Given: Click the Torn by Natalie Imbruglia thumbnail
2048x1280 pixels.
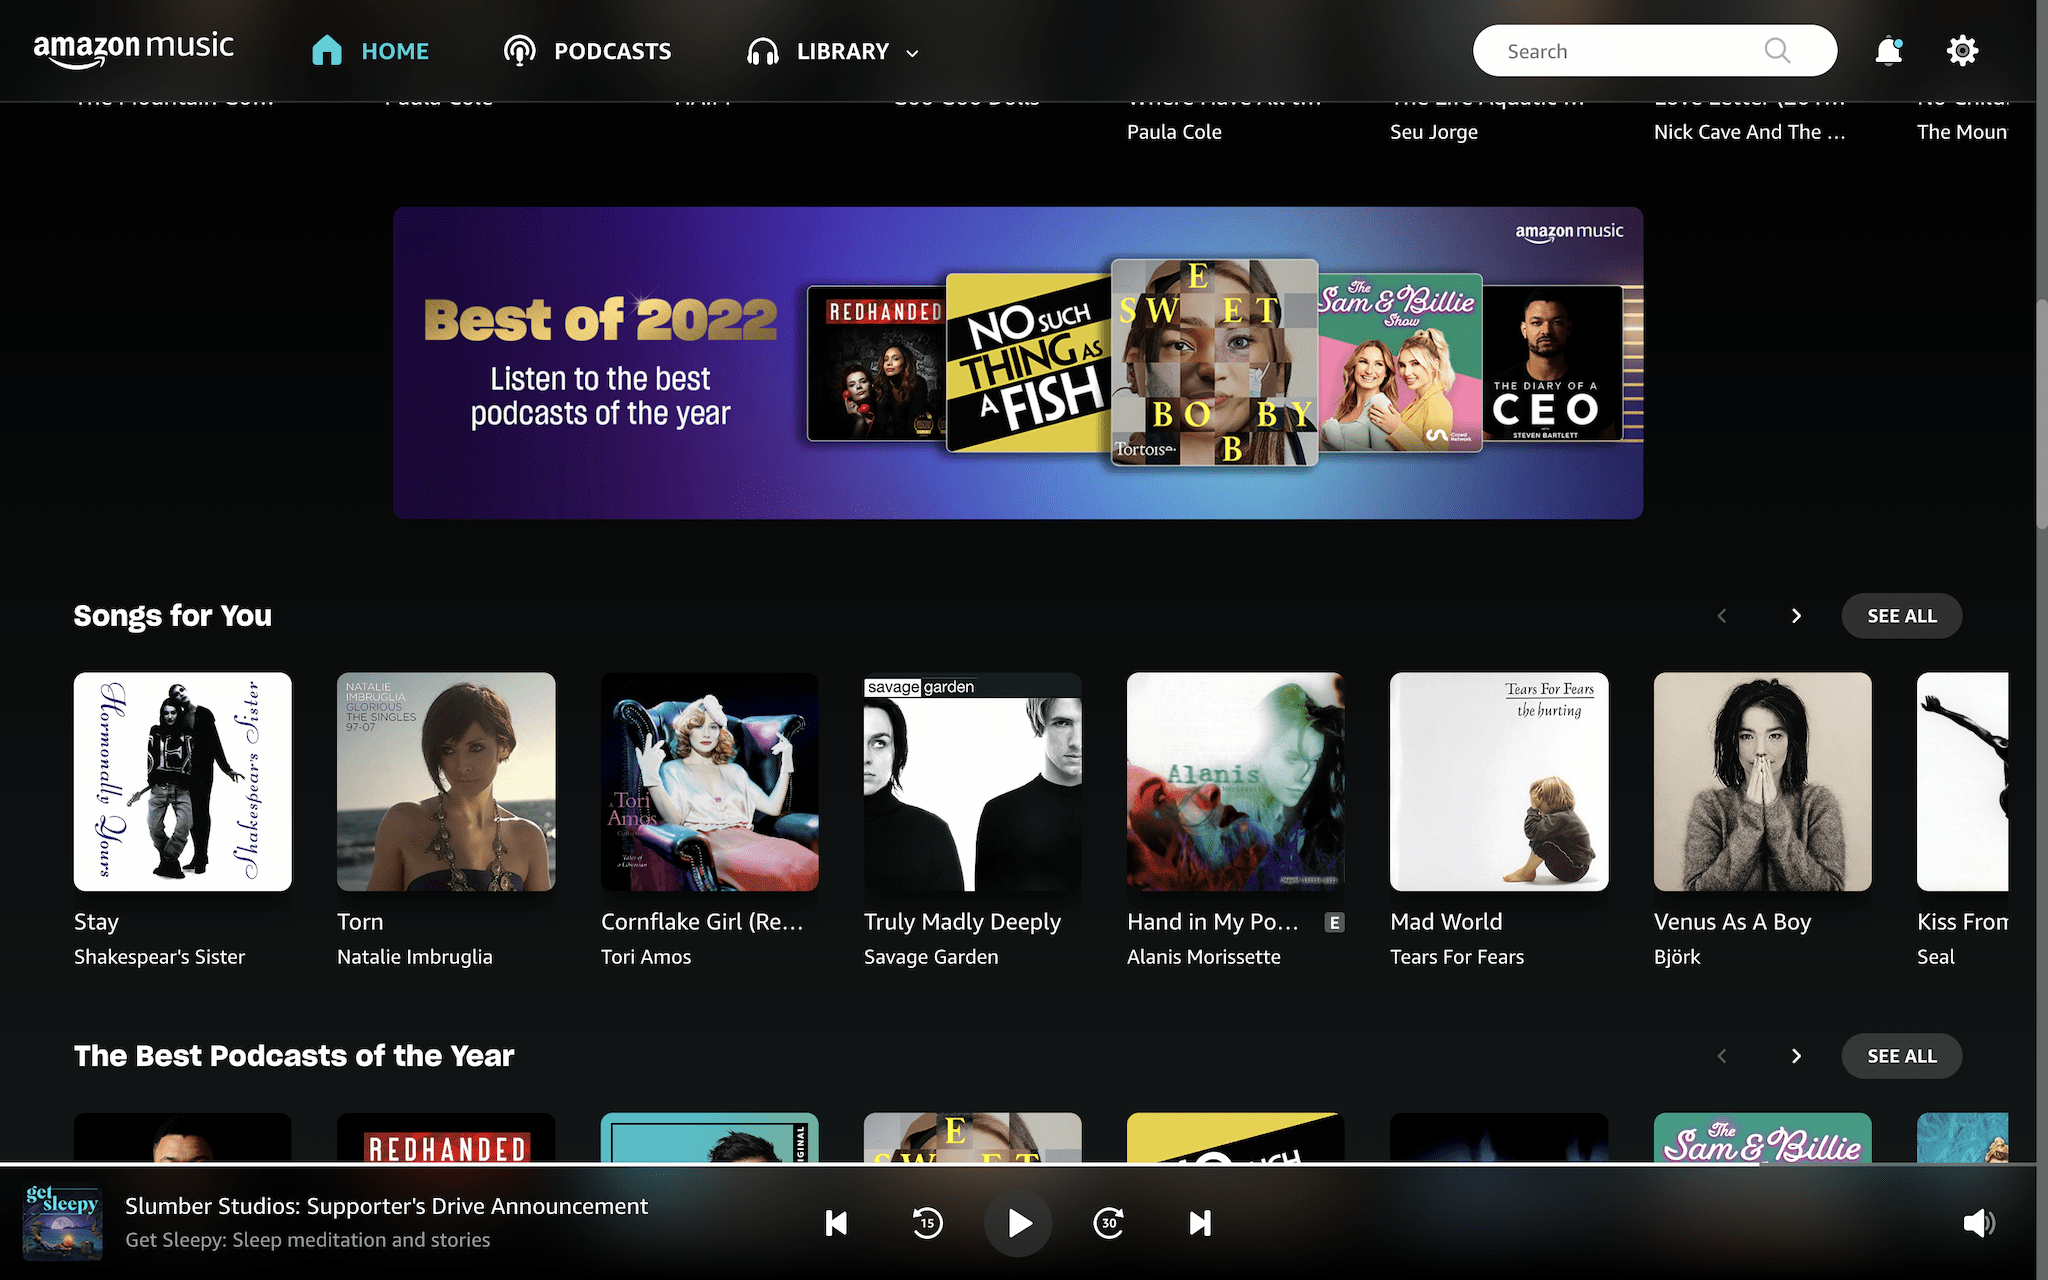Looking at the screenshot, I should click(445, 782).
